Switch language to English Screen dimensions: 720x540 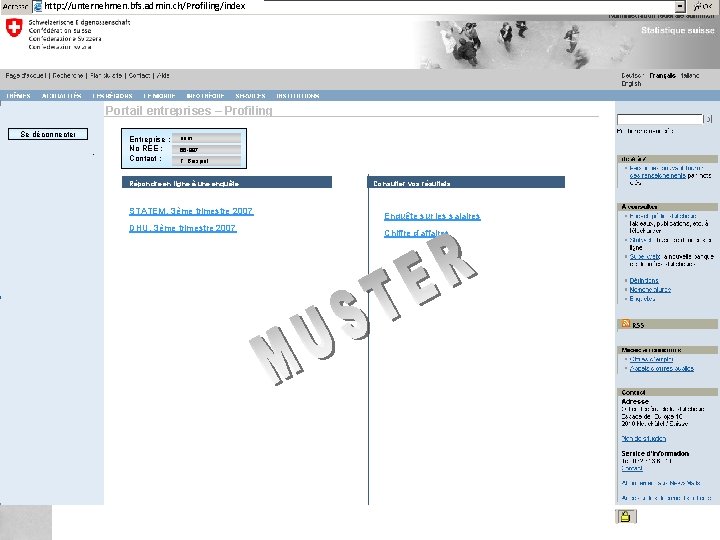coord(631,84)
